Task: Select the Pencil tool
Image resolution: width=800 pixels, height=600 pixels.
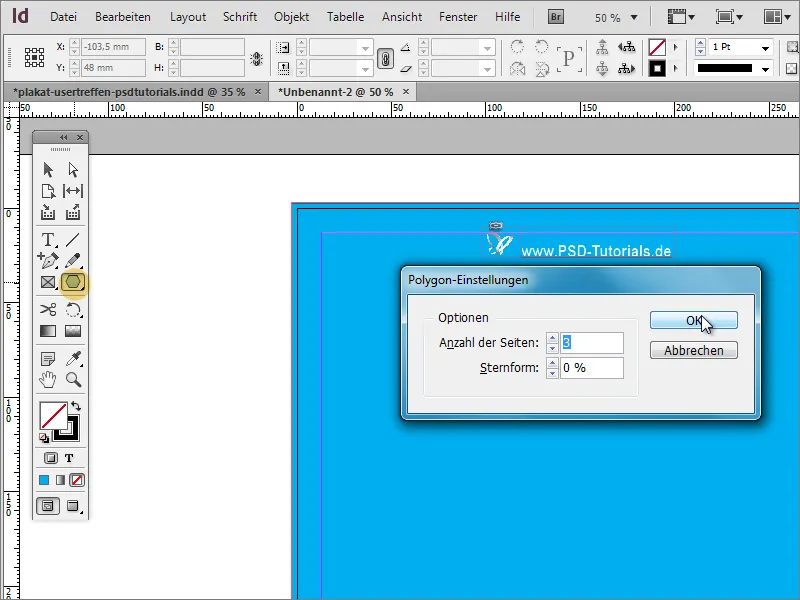Action: tap(73, 260)
